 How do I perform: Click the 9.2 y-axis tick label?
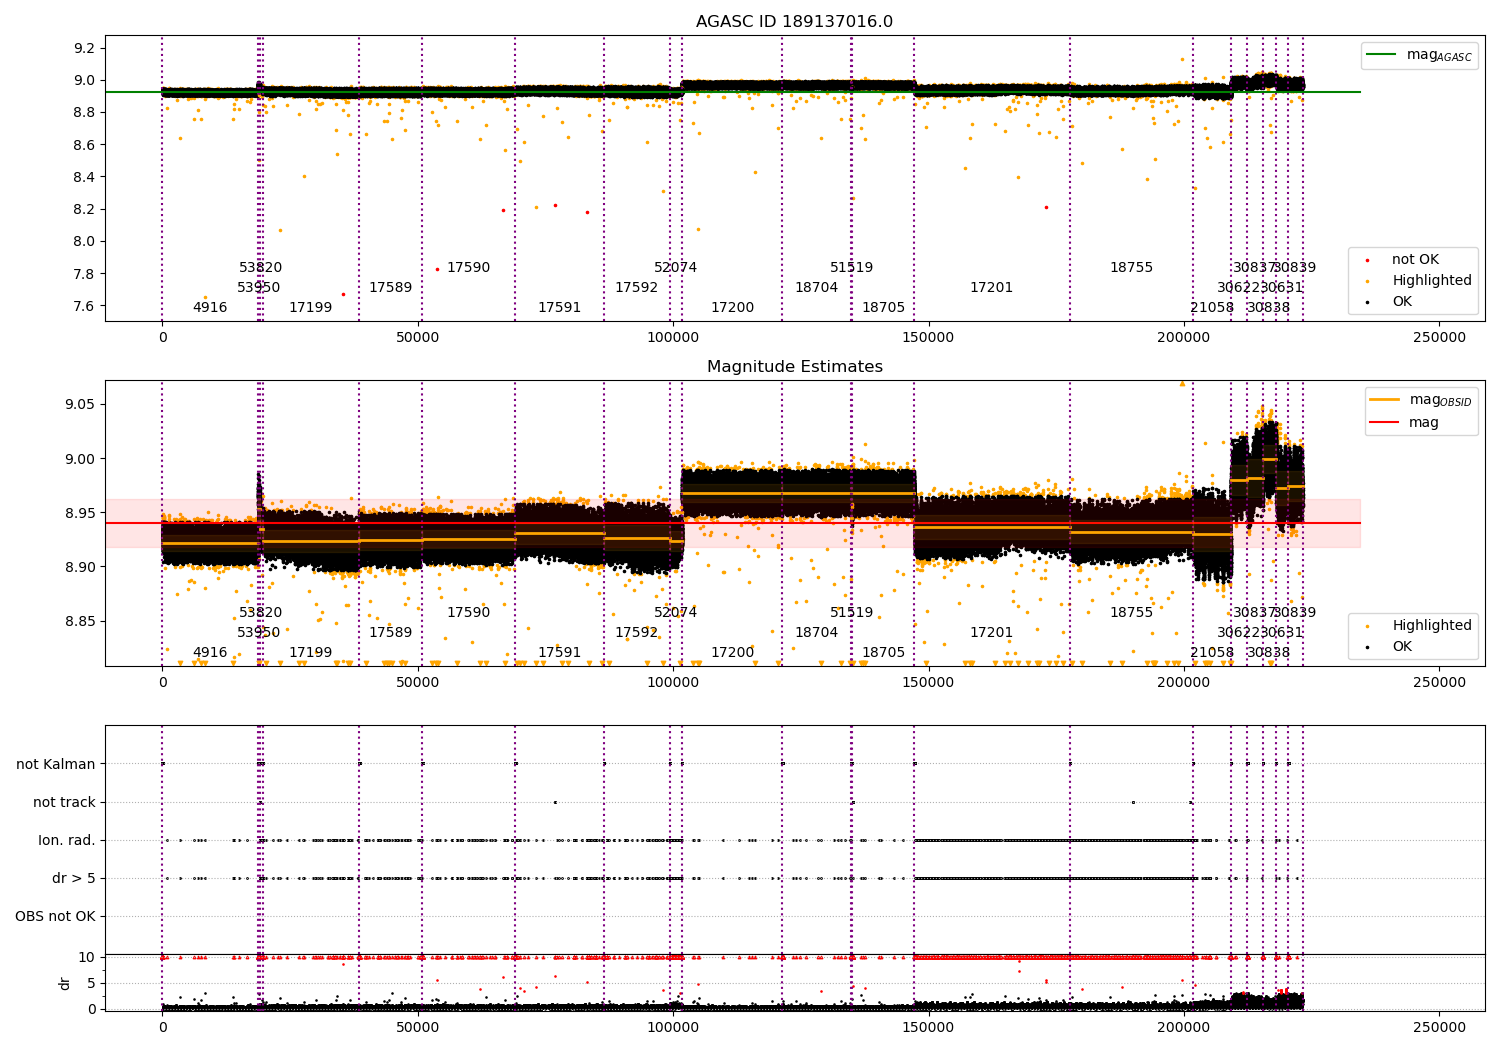click(x=84, y=49)
